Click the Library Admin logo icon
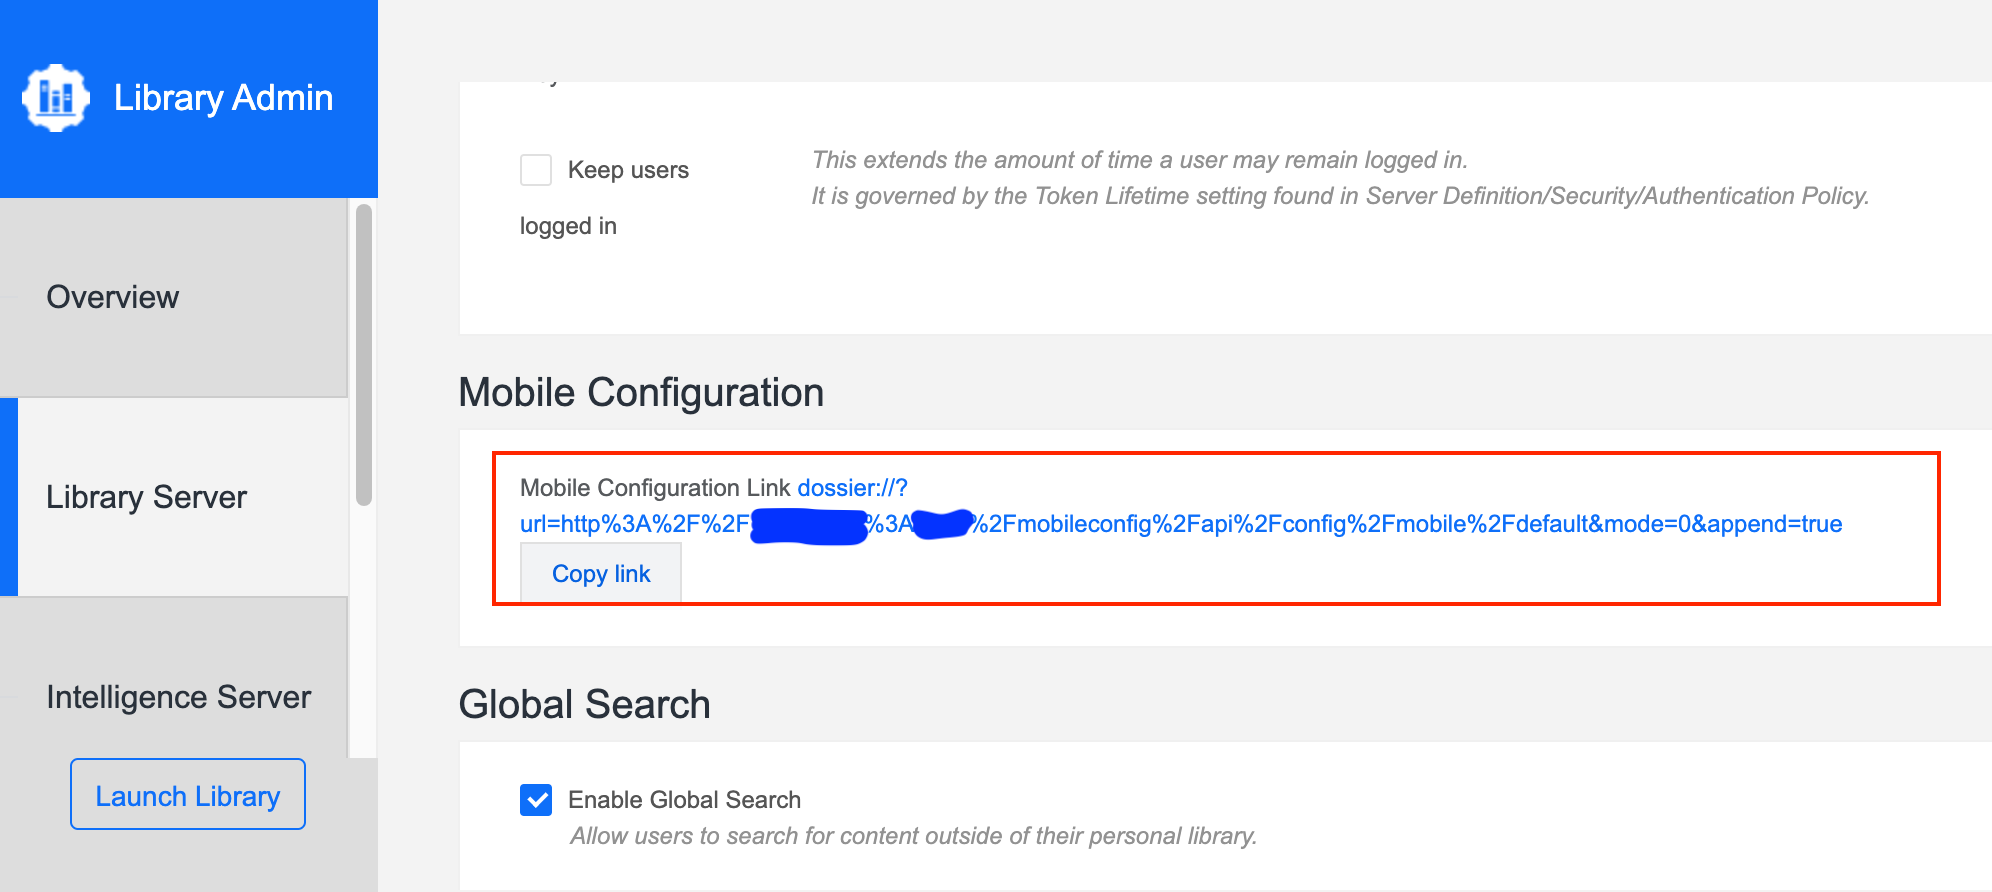 pos(56,98)
